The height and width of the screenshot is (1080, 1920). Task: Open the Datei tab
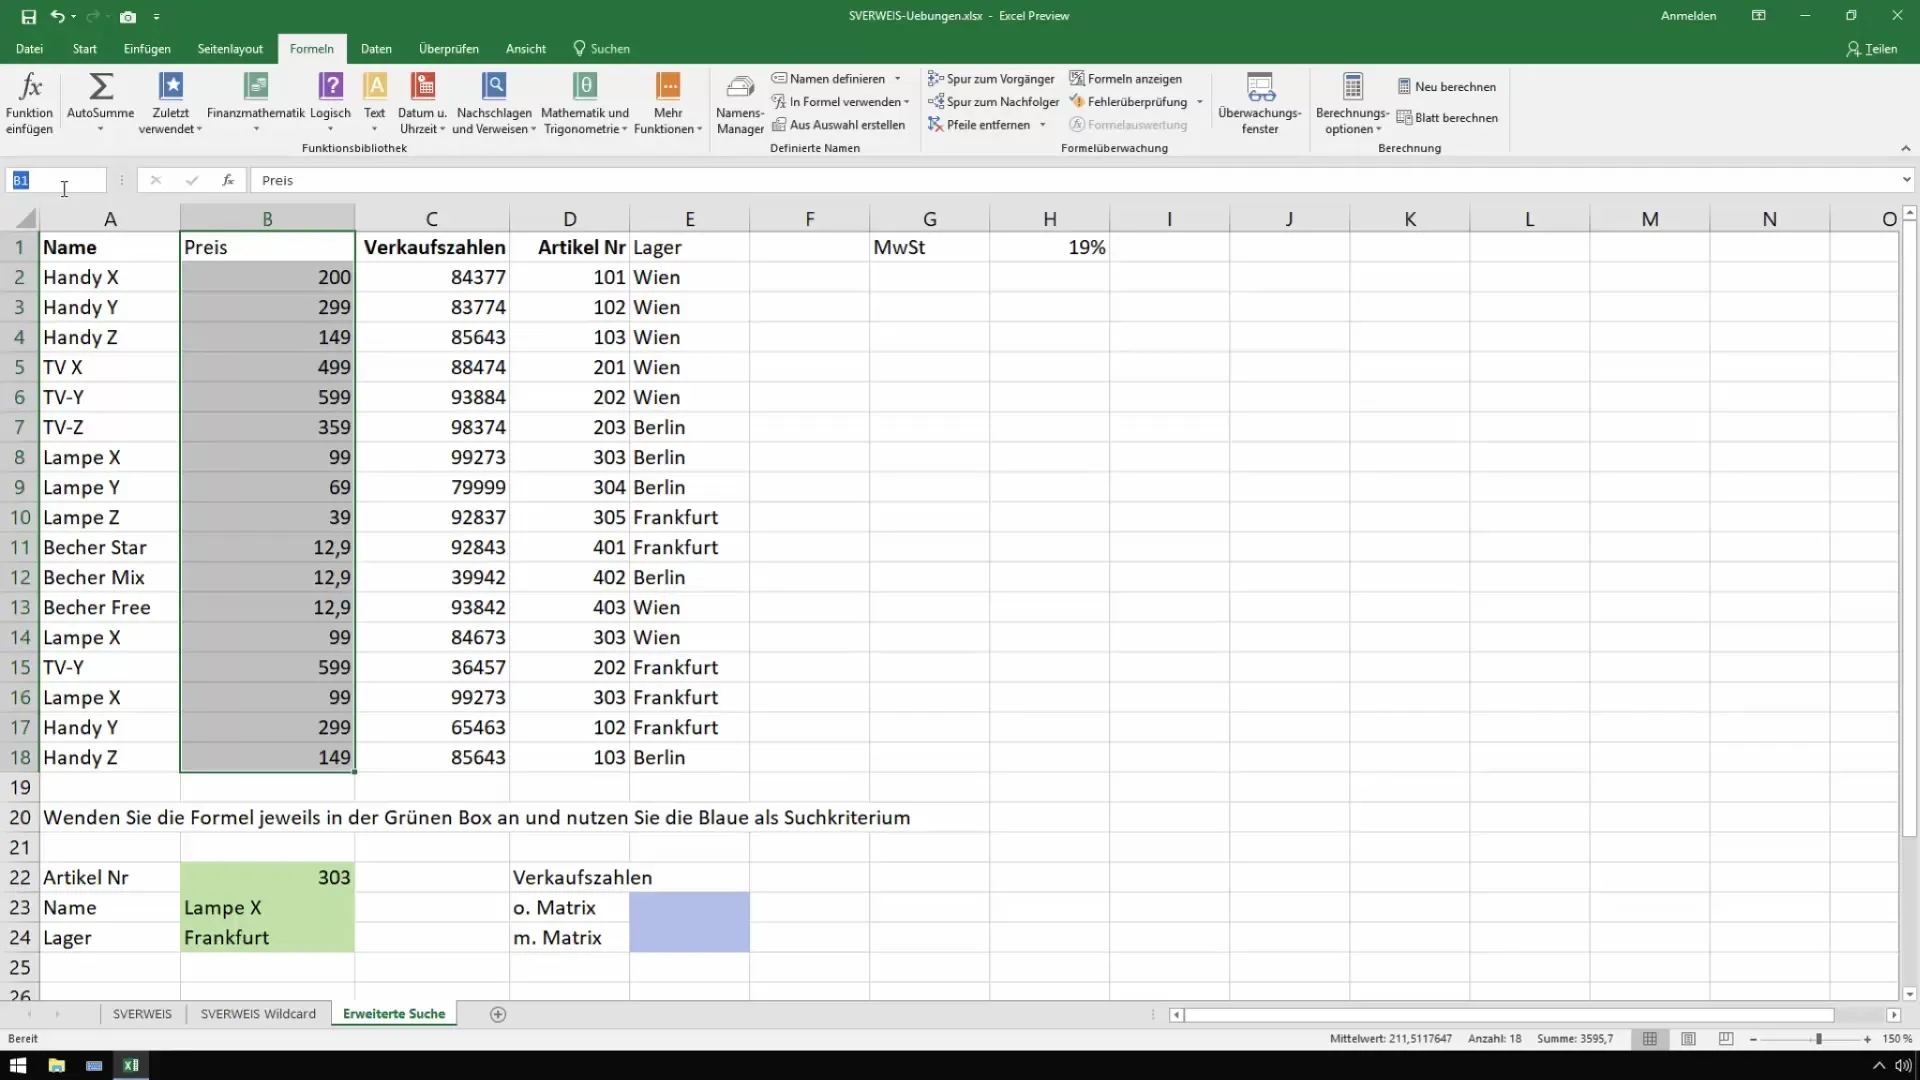coord(29,49)
